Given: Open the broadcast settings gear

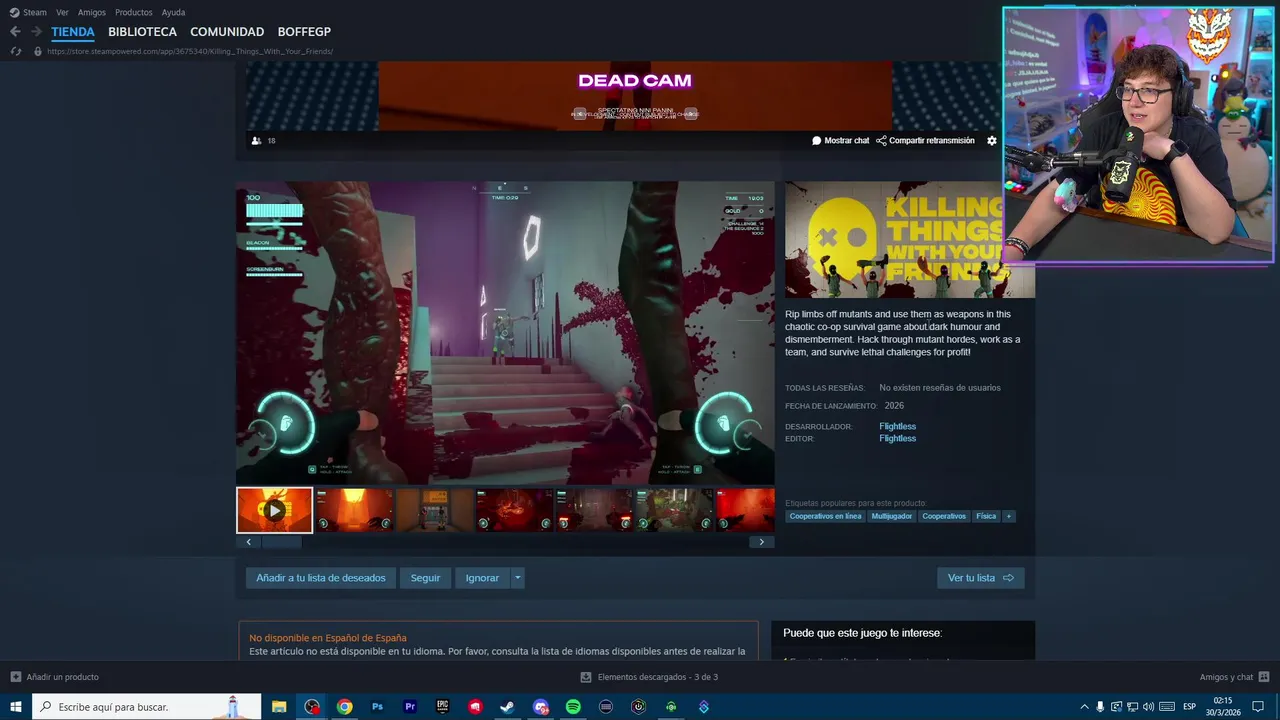Looking at the screenshot, I should pyautogui.click(x=992, y=141).
